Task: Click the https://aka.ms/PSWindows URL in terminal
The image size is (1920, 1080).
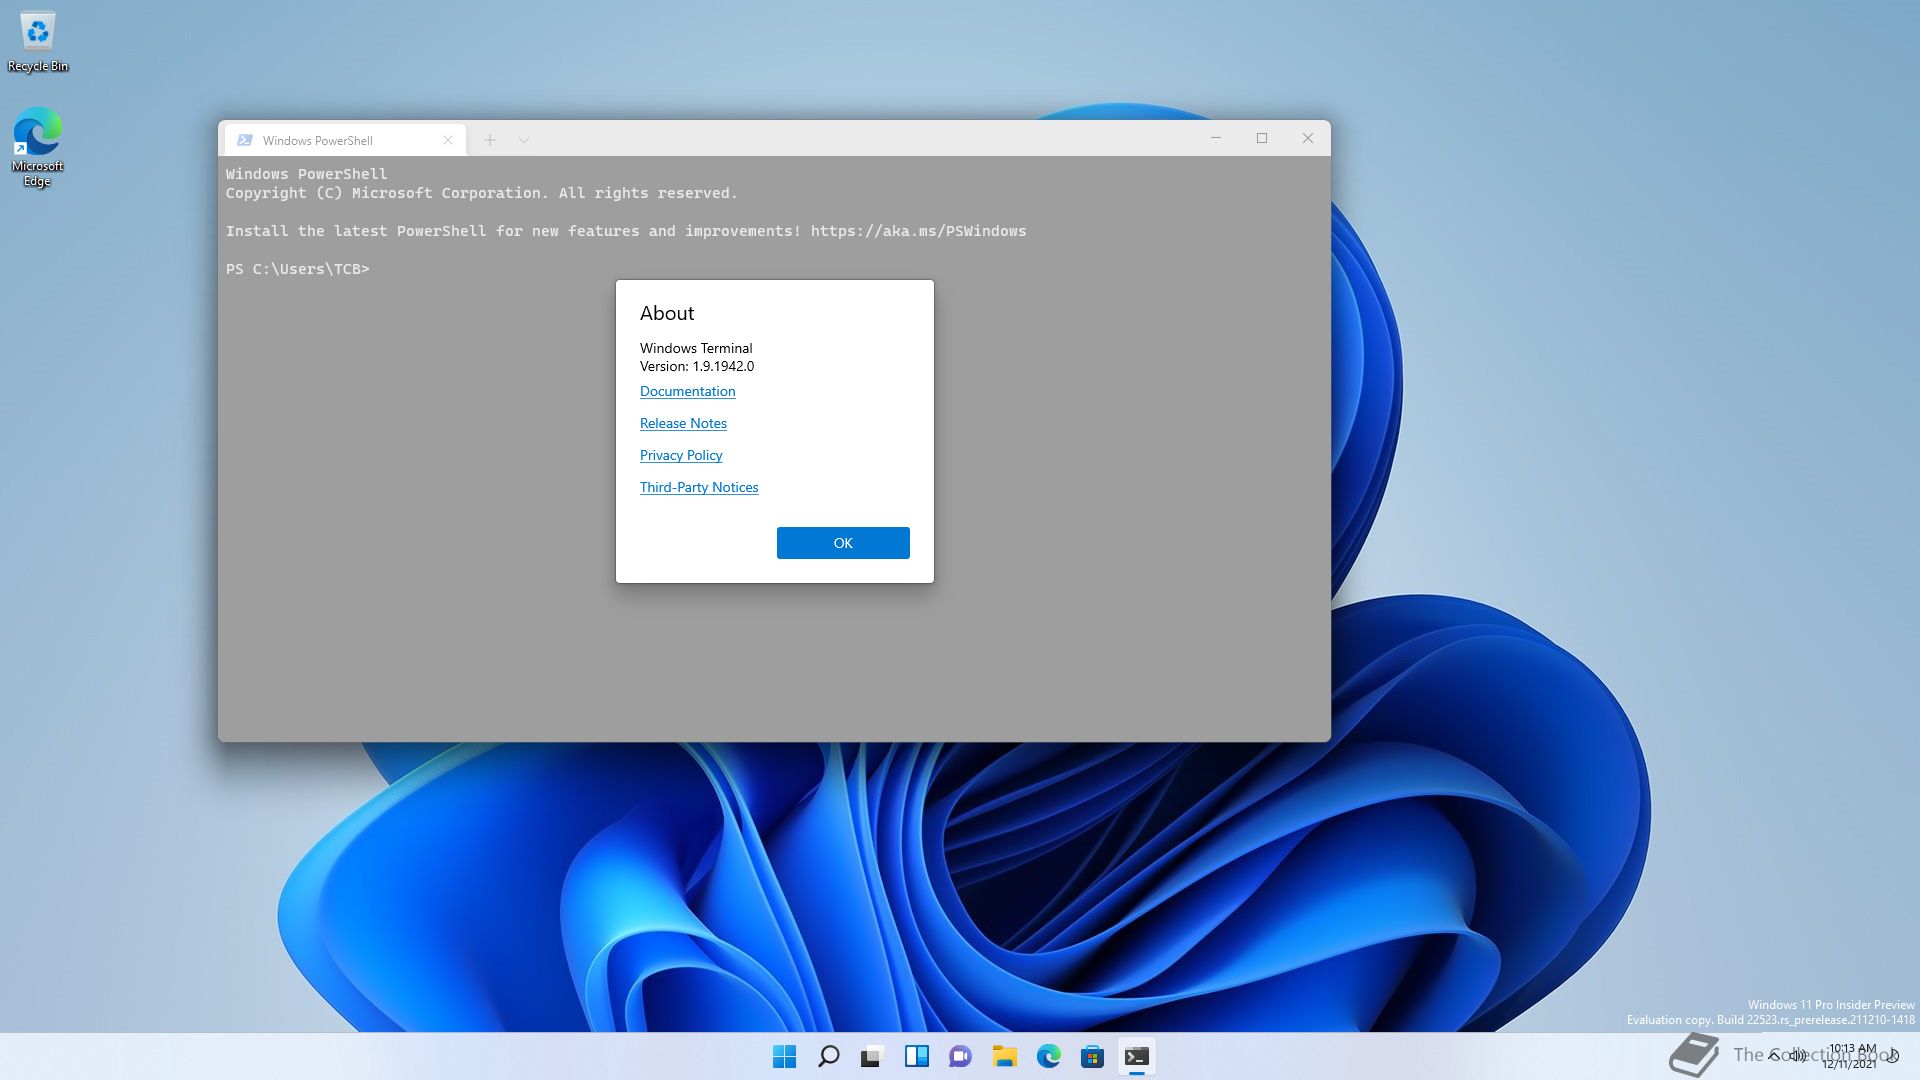Action: (918, 231)
